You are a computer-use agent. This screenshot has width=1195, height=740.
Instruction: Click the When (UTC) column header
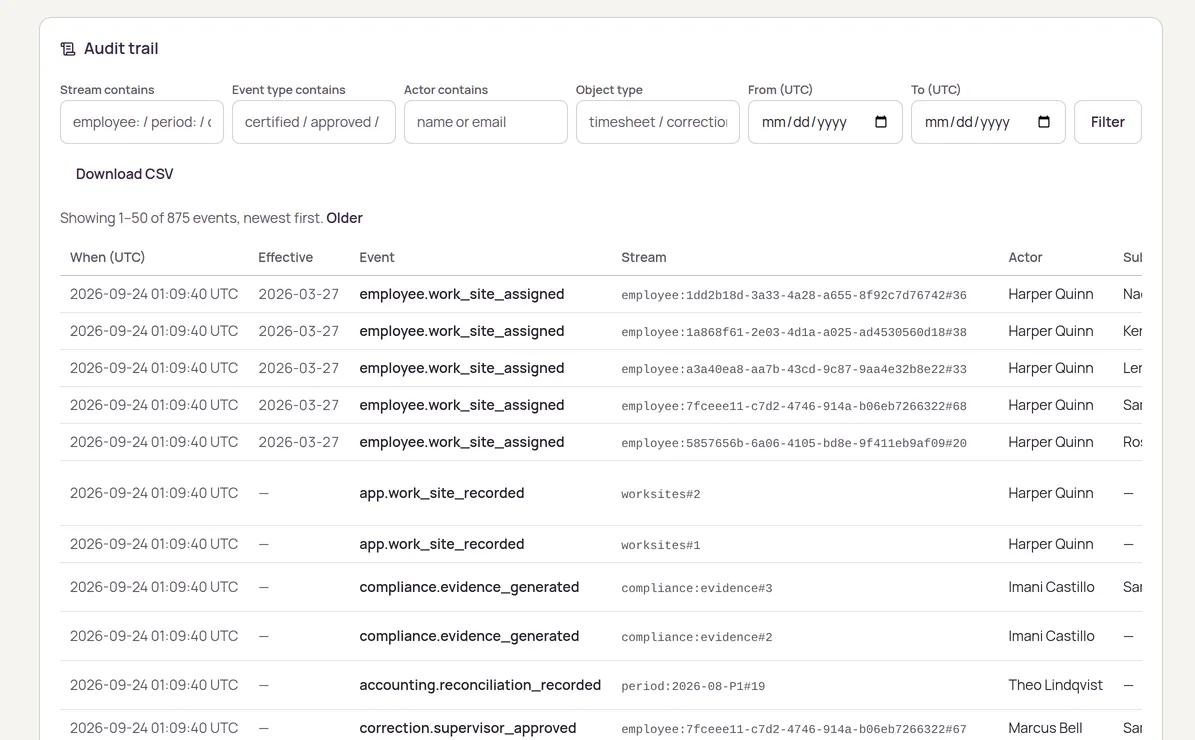(107, 258)
